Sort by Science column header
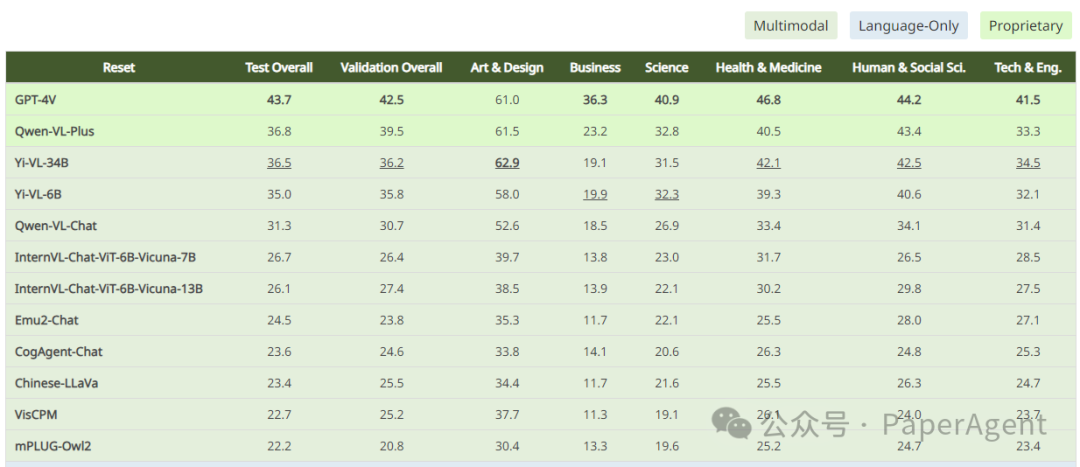Viewport: 1080px width, 467px height. (667, 68)
